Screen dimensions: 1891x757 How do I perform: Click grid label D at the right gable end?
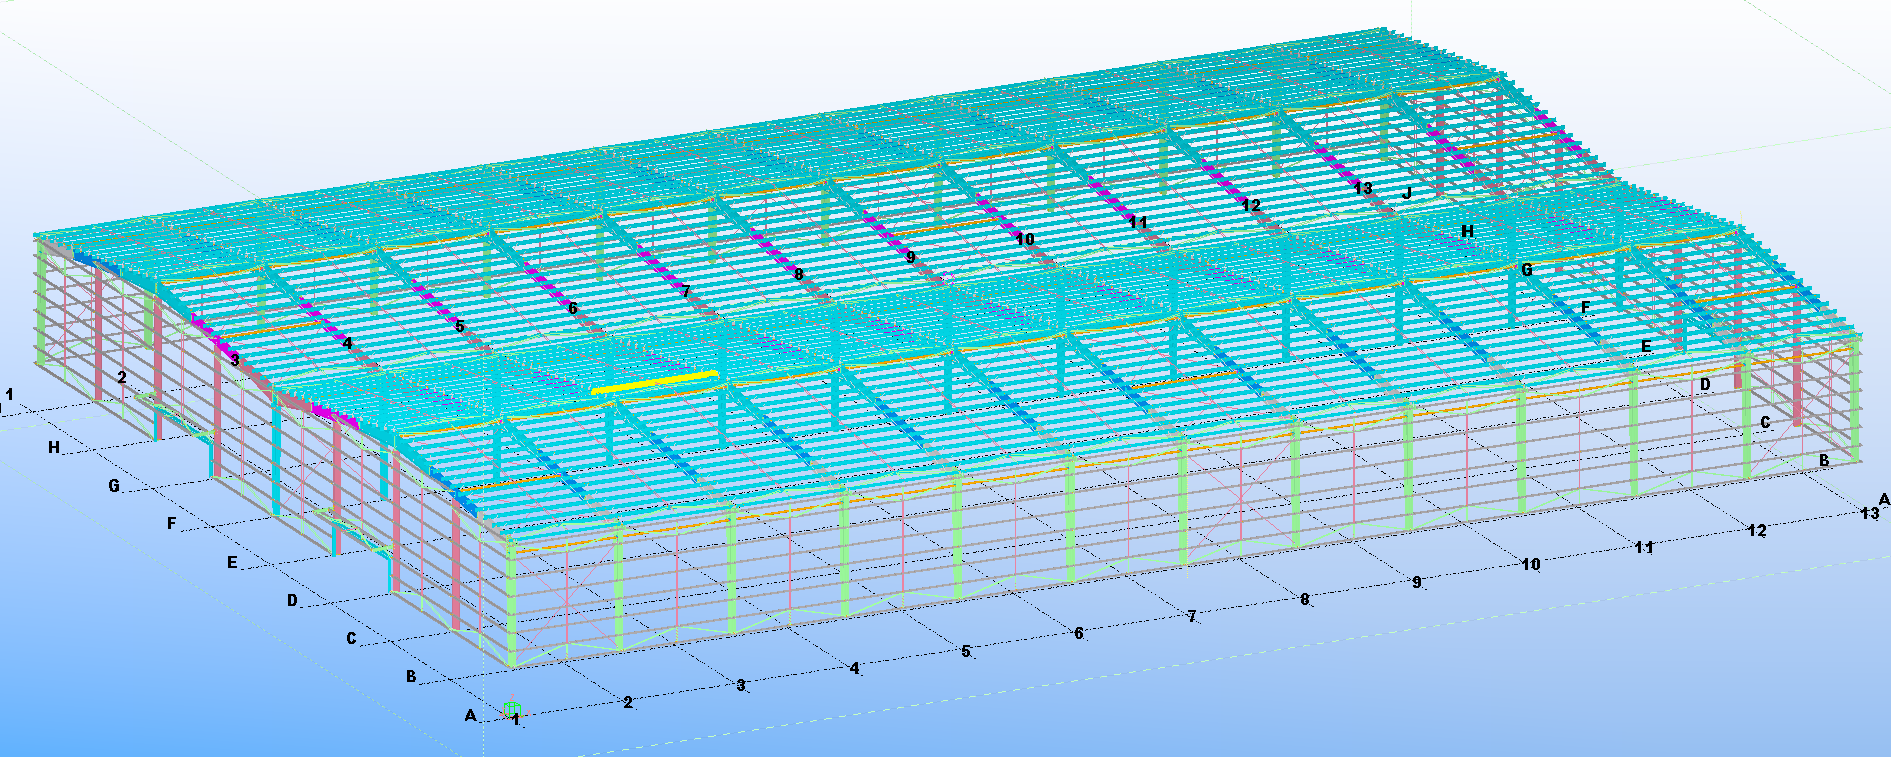click(1705, 384)
